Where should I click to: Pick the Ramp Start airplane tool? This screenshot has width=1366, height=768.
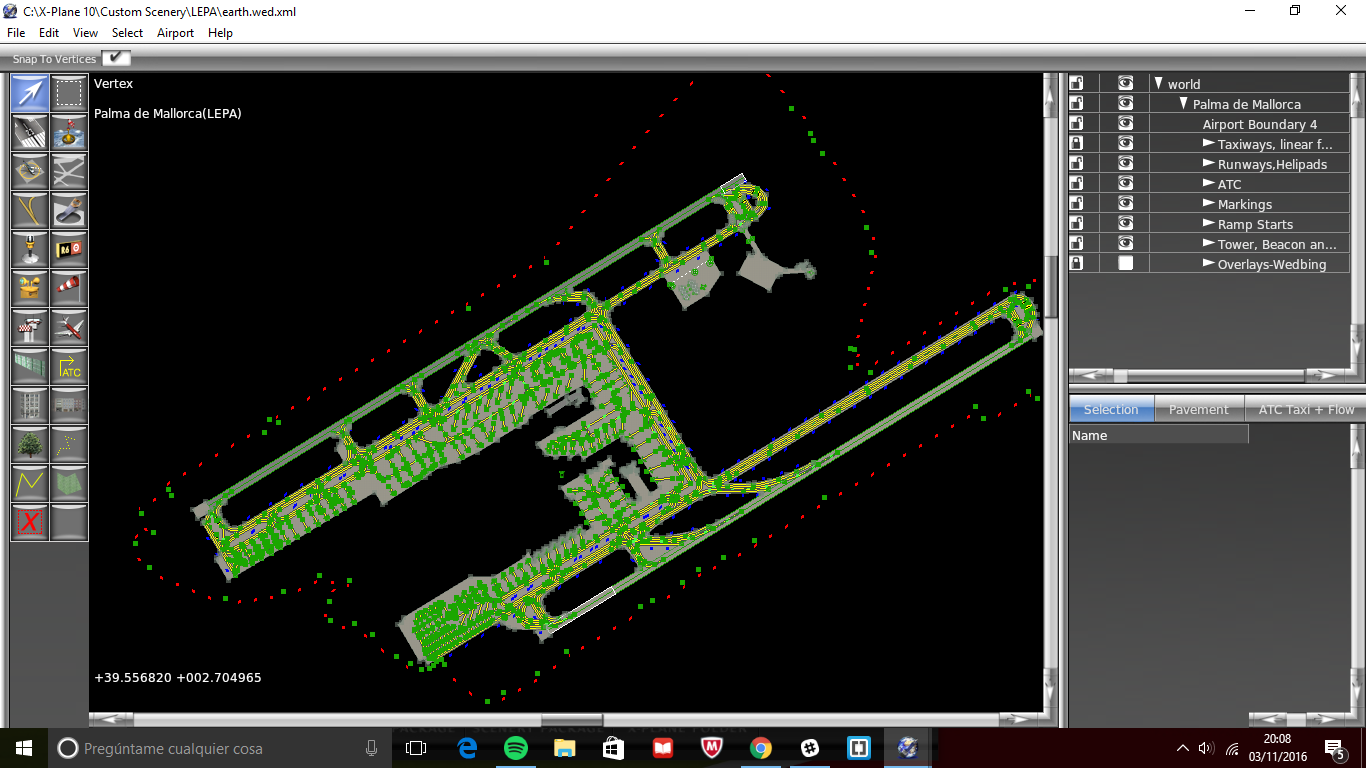click(x=69, y=328)
